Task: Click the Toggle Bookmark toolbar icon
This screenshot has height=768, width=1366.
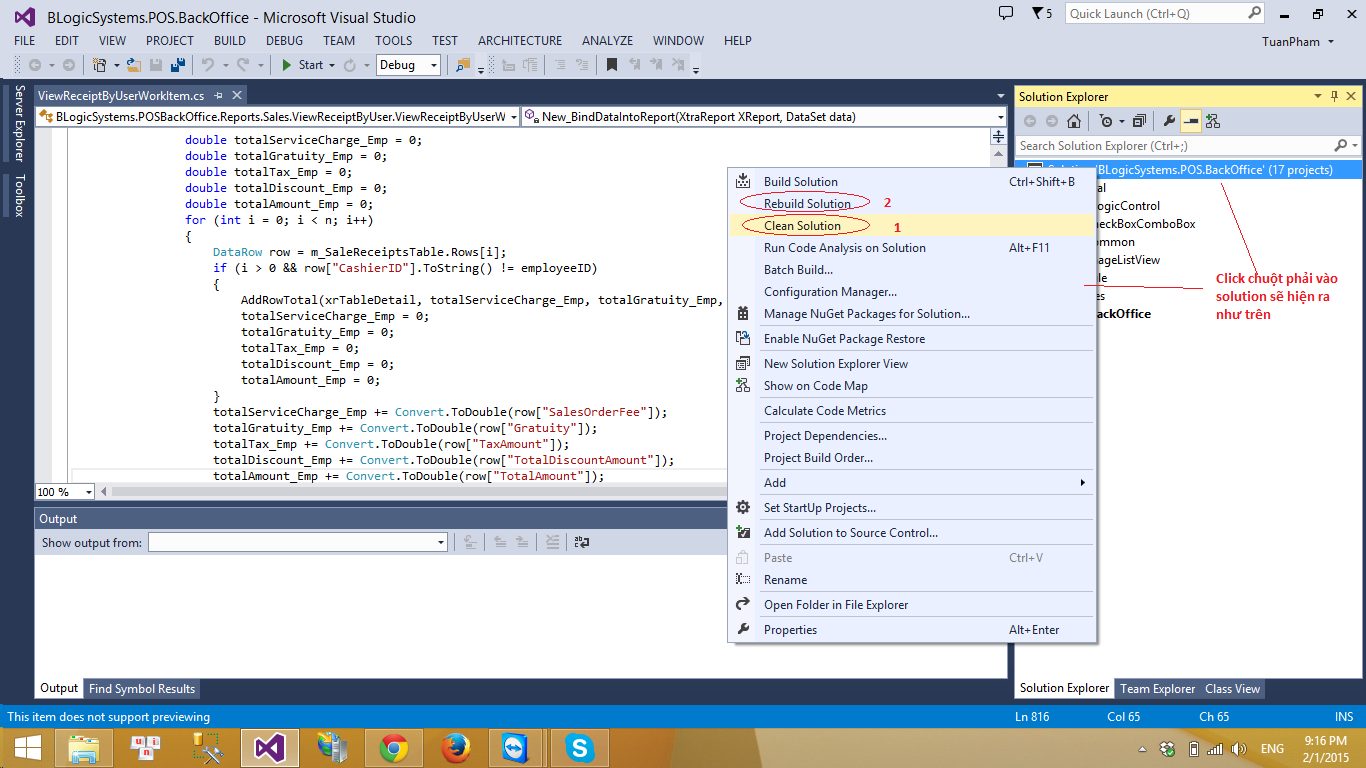Action: [x=611, y=64]
